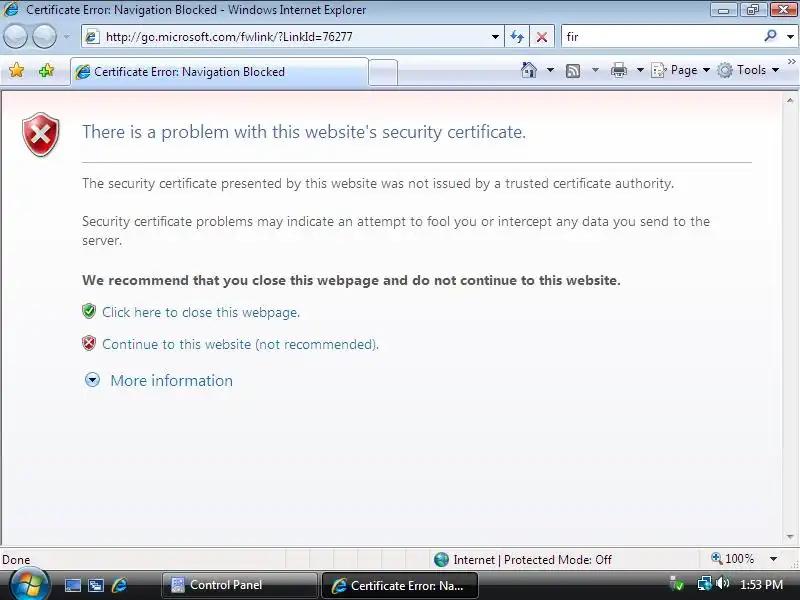Click the Done status bar text
Viewport: 800px width, 600px height.
(x=16, y=560)
